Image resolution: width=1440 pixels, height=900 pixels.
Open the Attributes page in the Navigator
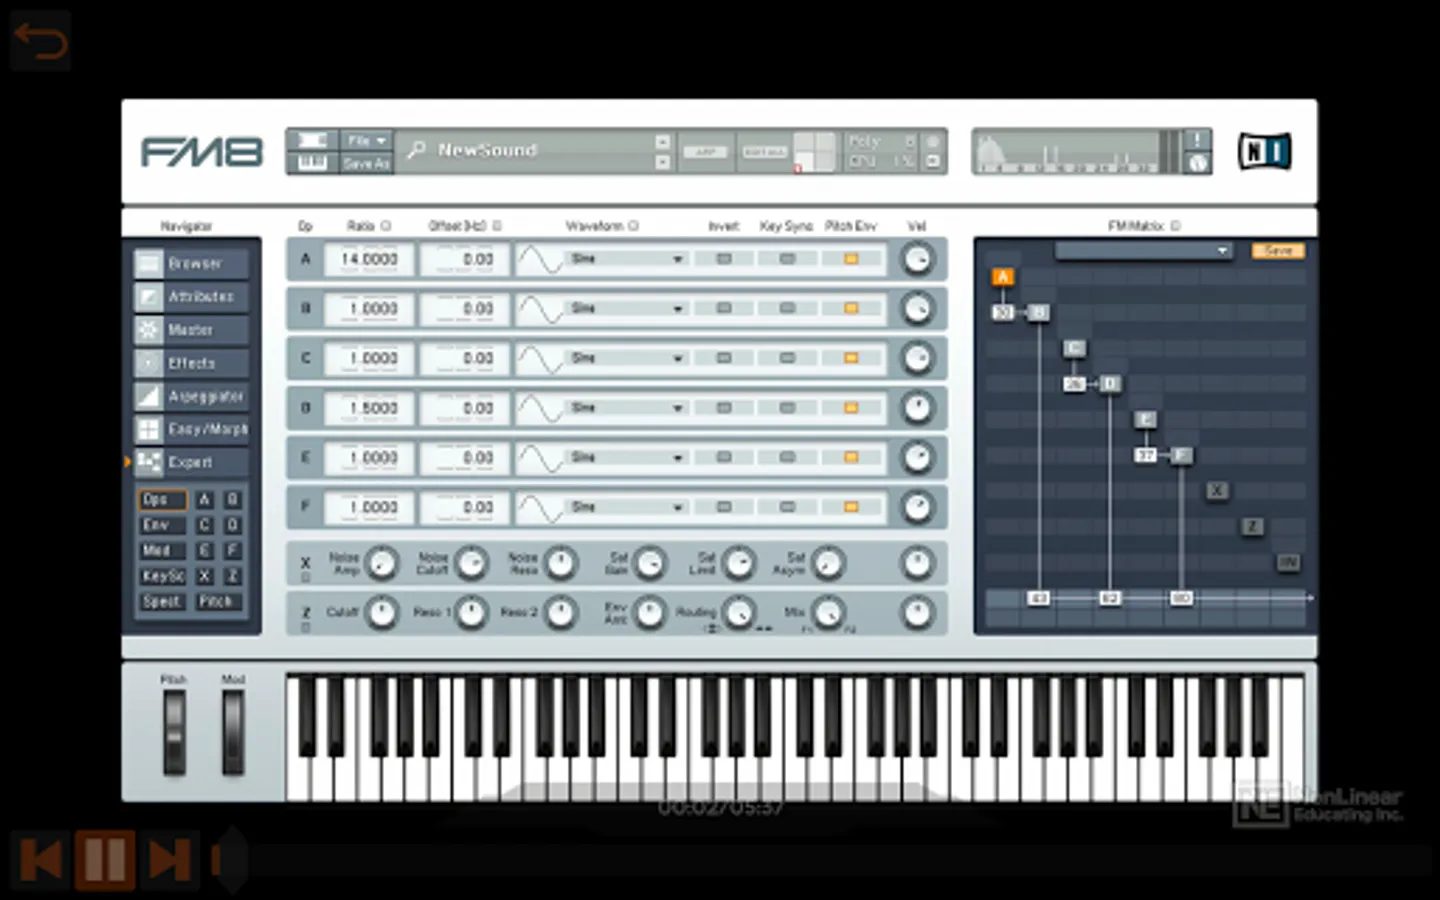[191, 296]
